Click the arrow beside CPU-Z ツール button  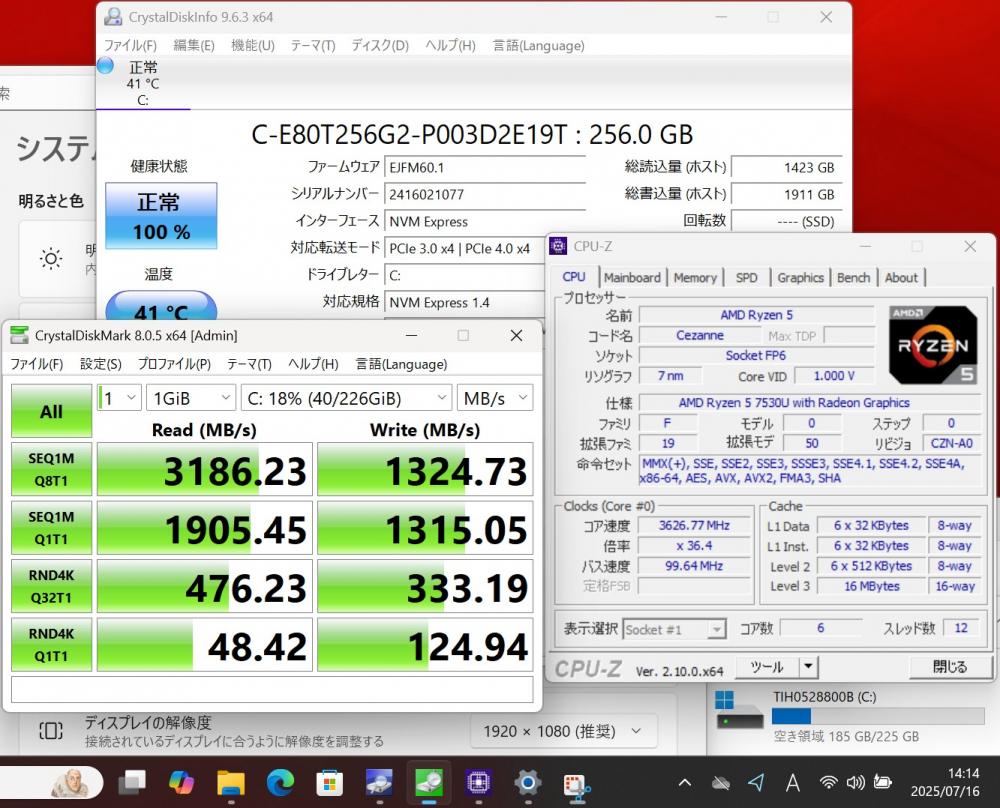click(808, 667)
